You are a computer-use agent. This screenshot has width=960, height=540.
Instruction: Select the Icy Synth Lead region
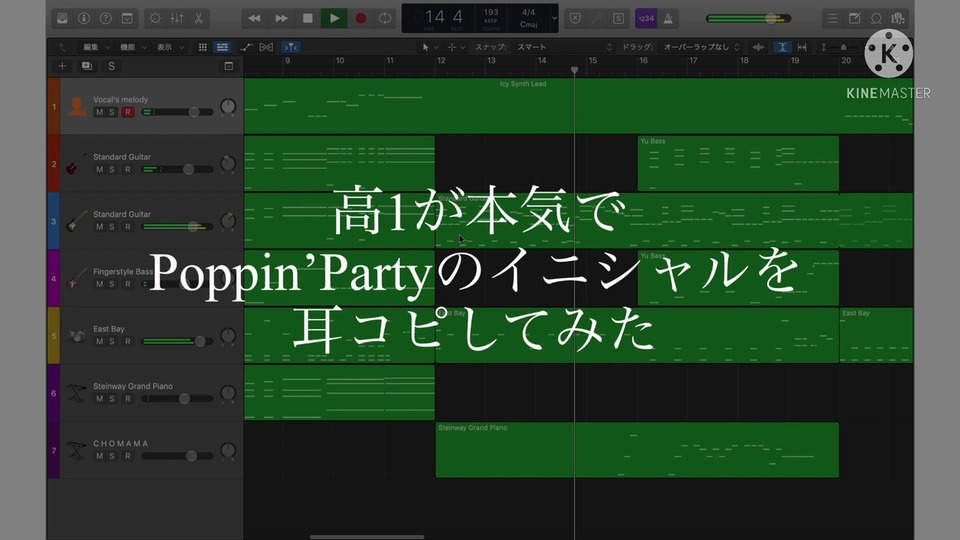click(578, 106)
